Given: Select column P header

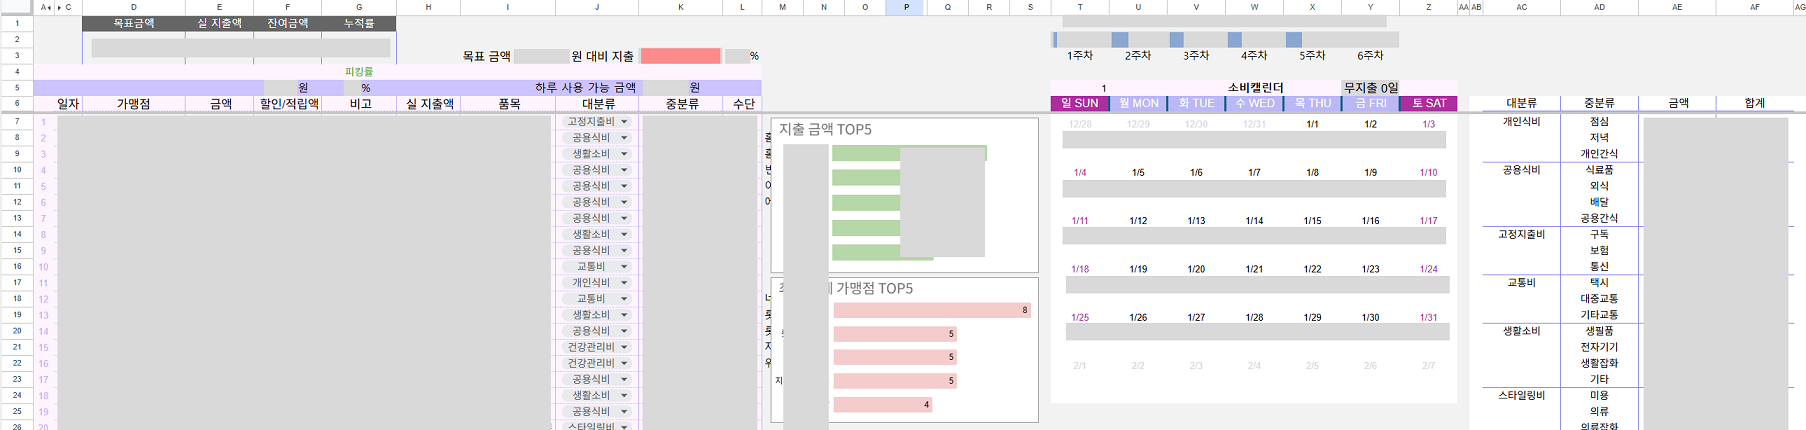Looking at the screenshot, I should click(906, 7).
